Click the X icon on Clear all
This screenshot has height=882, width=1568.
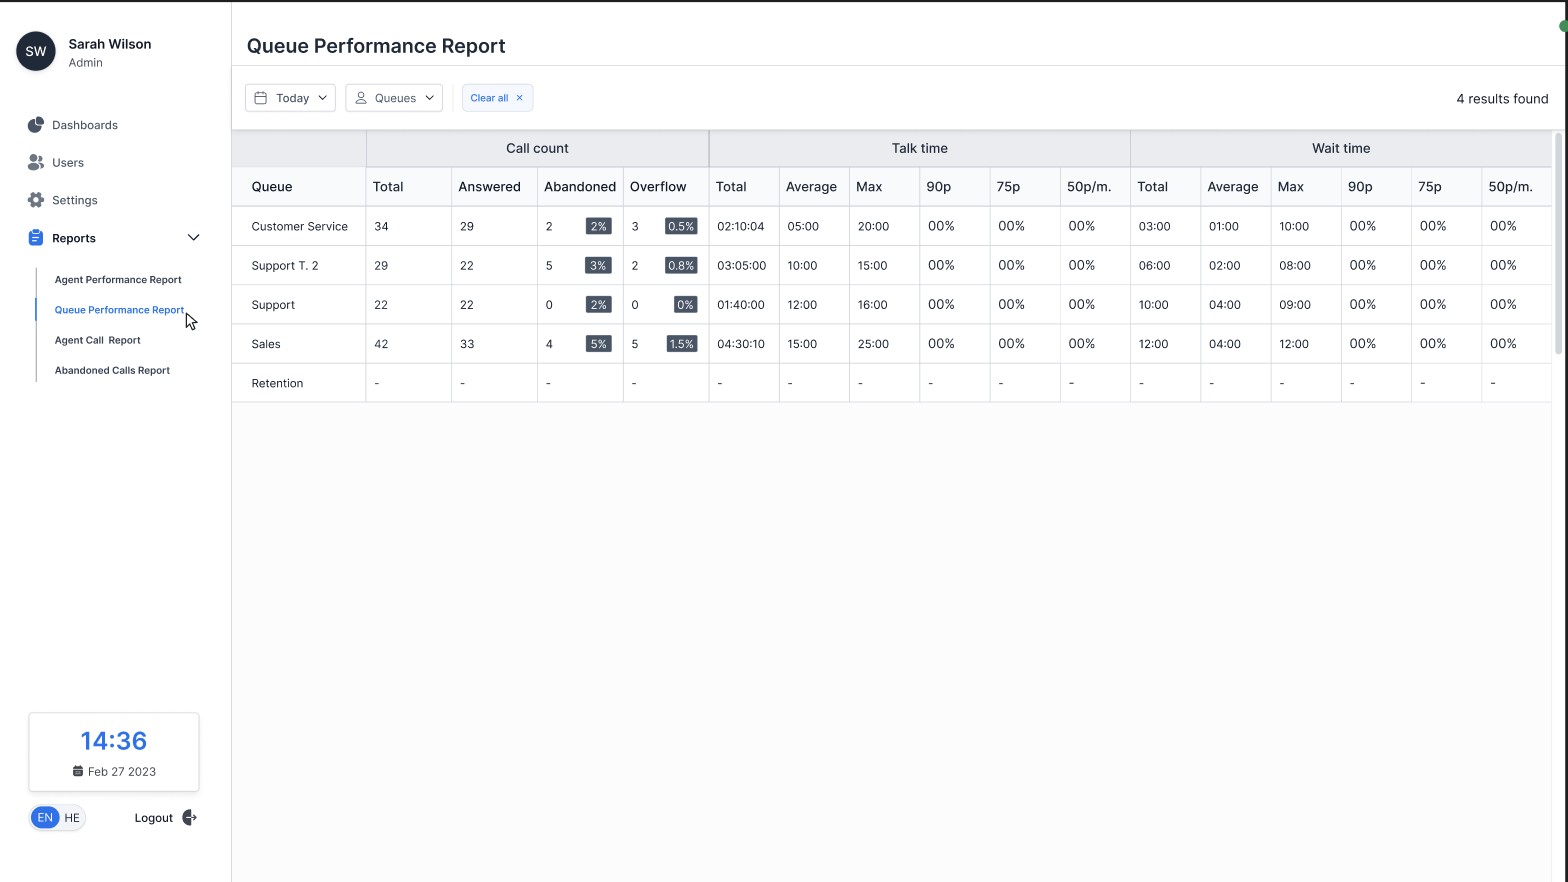point(520,98)
